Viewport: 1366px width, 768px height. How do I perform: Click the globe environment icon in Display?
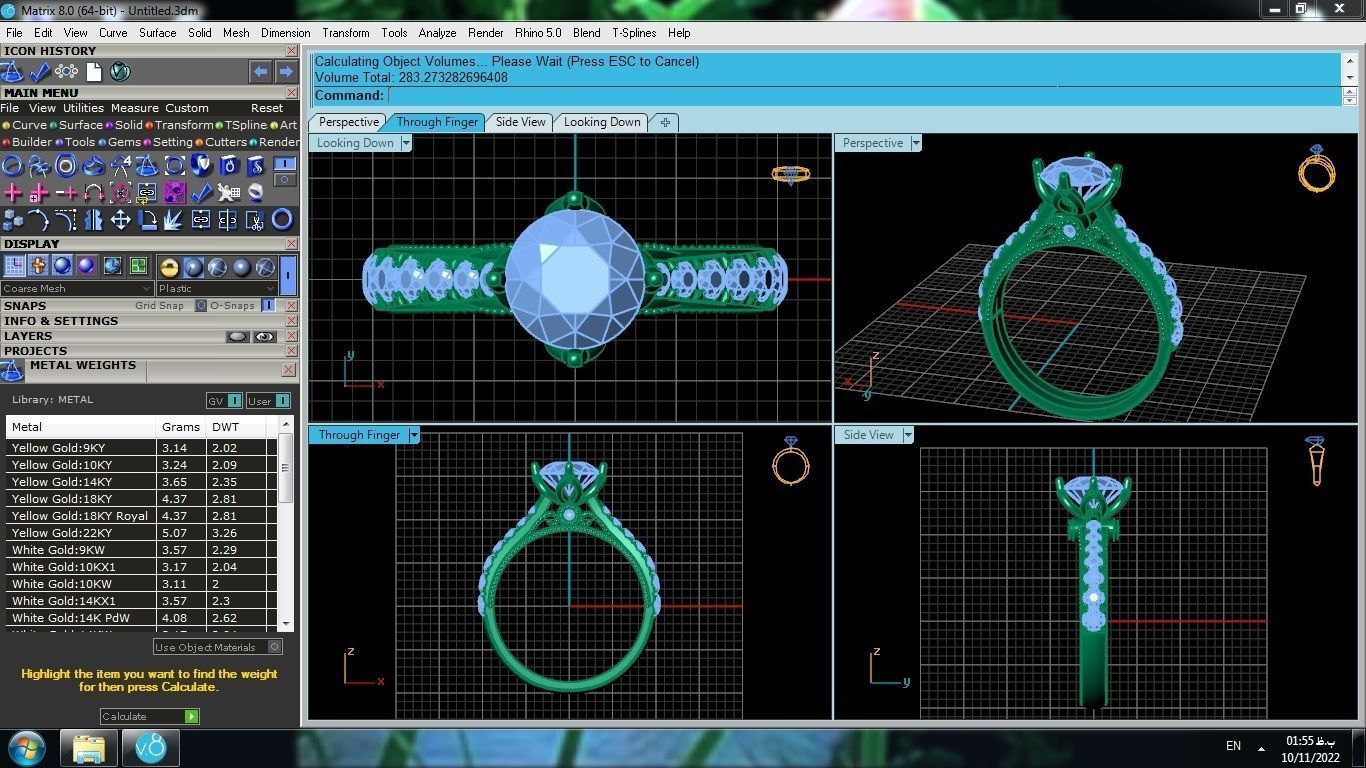tap(112, 265)
